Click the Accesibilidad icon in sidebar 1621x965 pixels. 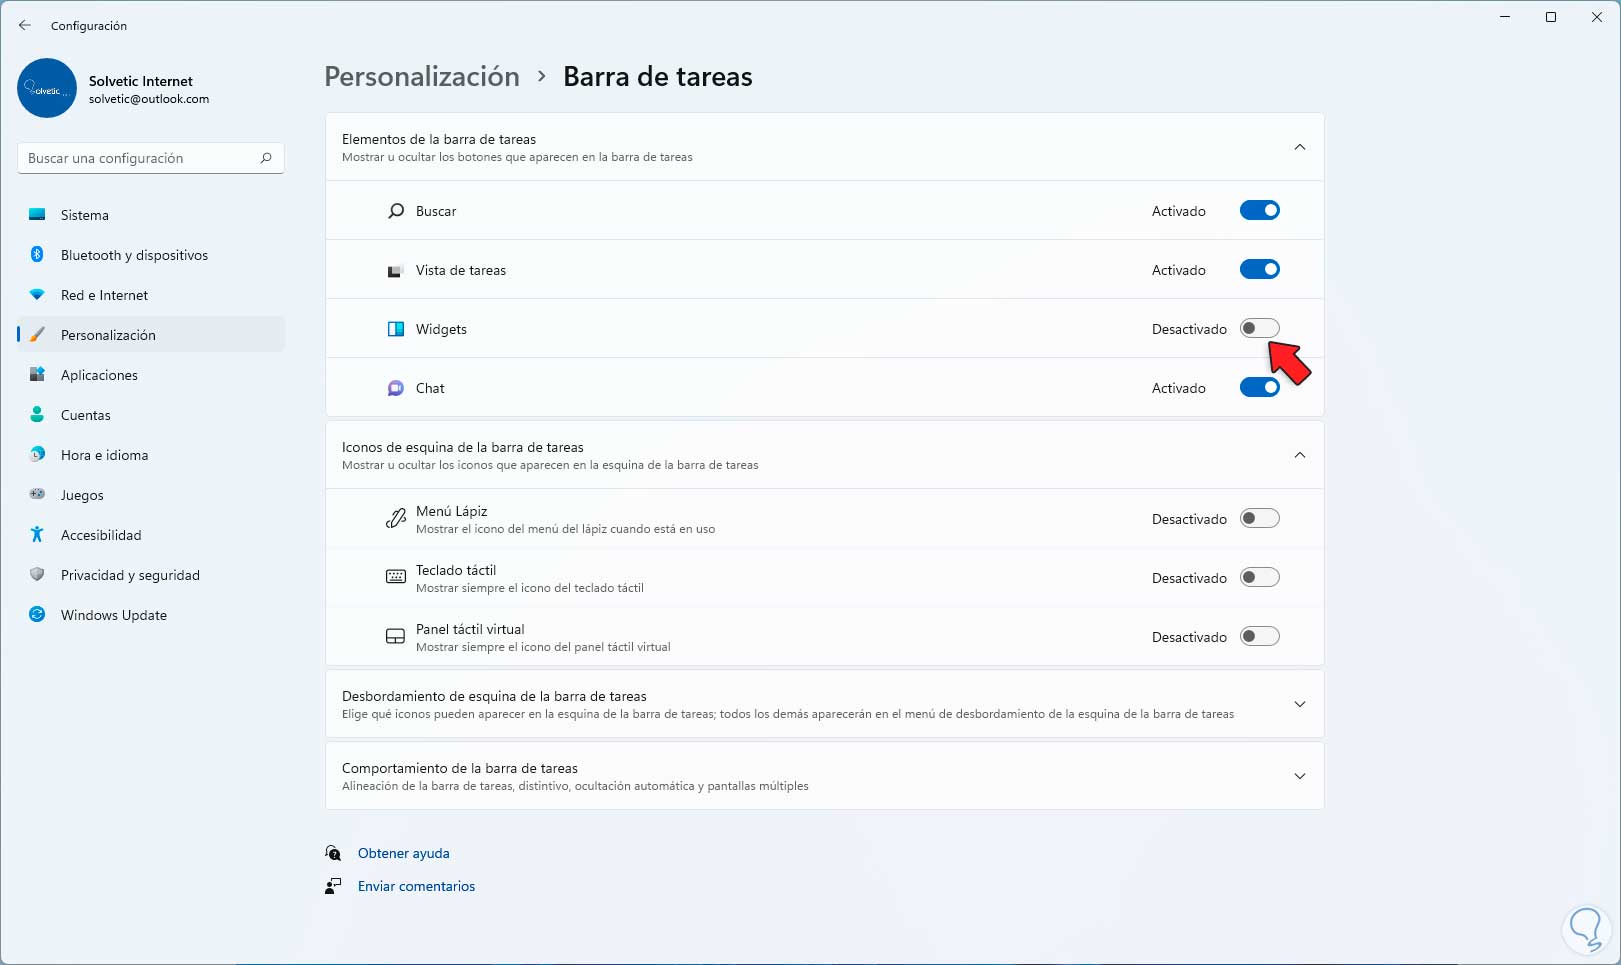37,535
